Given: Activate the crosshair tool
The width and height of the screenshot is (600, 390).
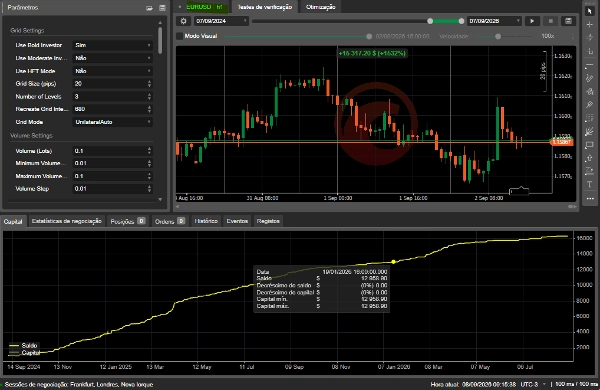Looking at the screenshot, I should (x=590, y=24).
